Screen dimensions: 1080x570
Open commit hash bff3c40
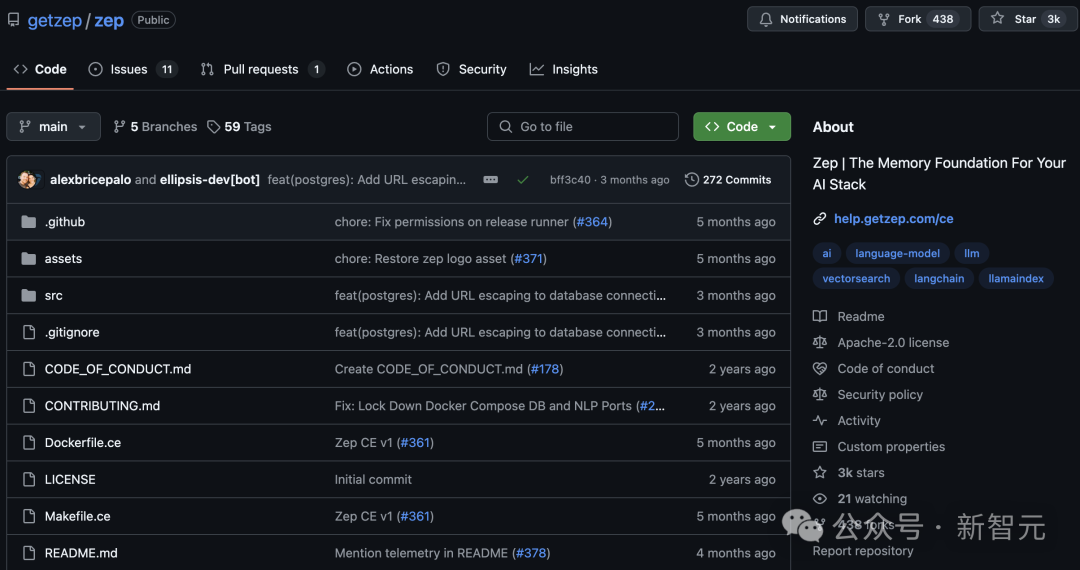570,180
